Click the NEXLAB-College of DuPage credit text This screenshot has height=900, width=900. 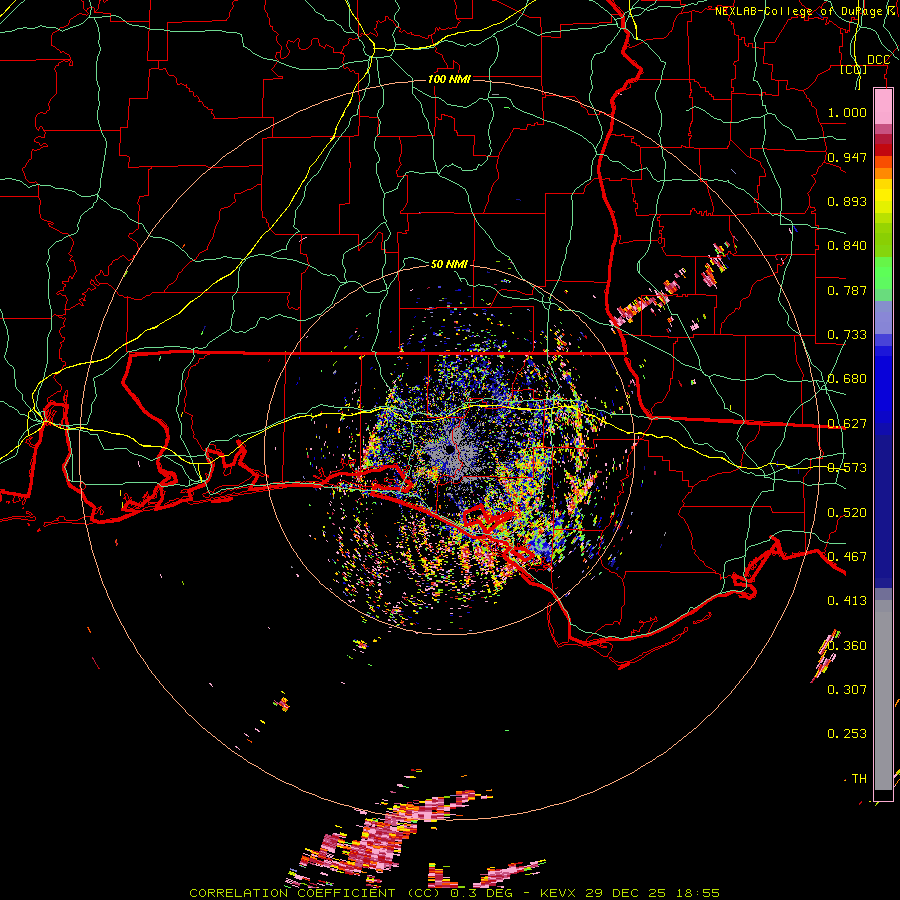[x=798, y=11]
